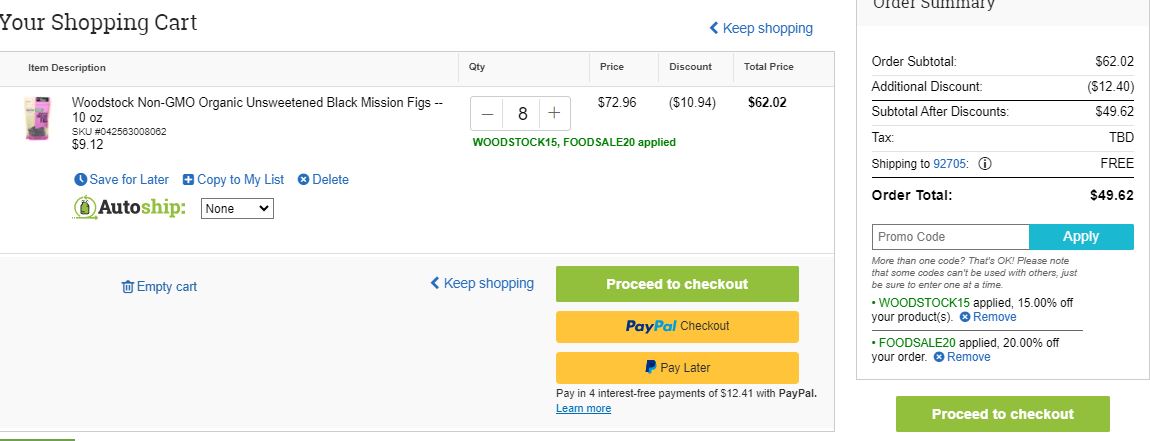
Task: Click into the Promo Code field
Action: pos(951,237)
